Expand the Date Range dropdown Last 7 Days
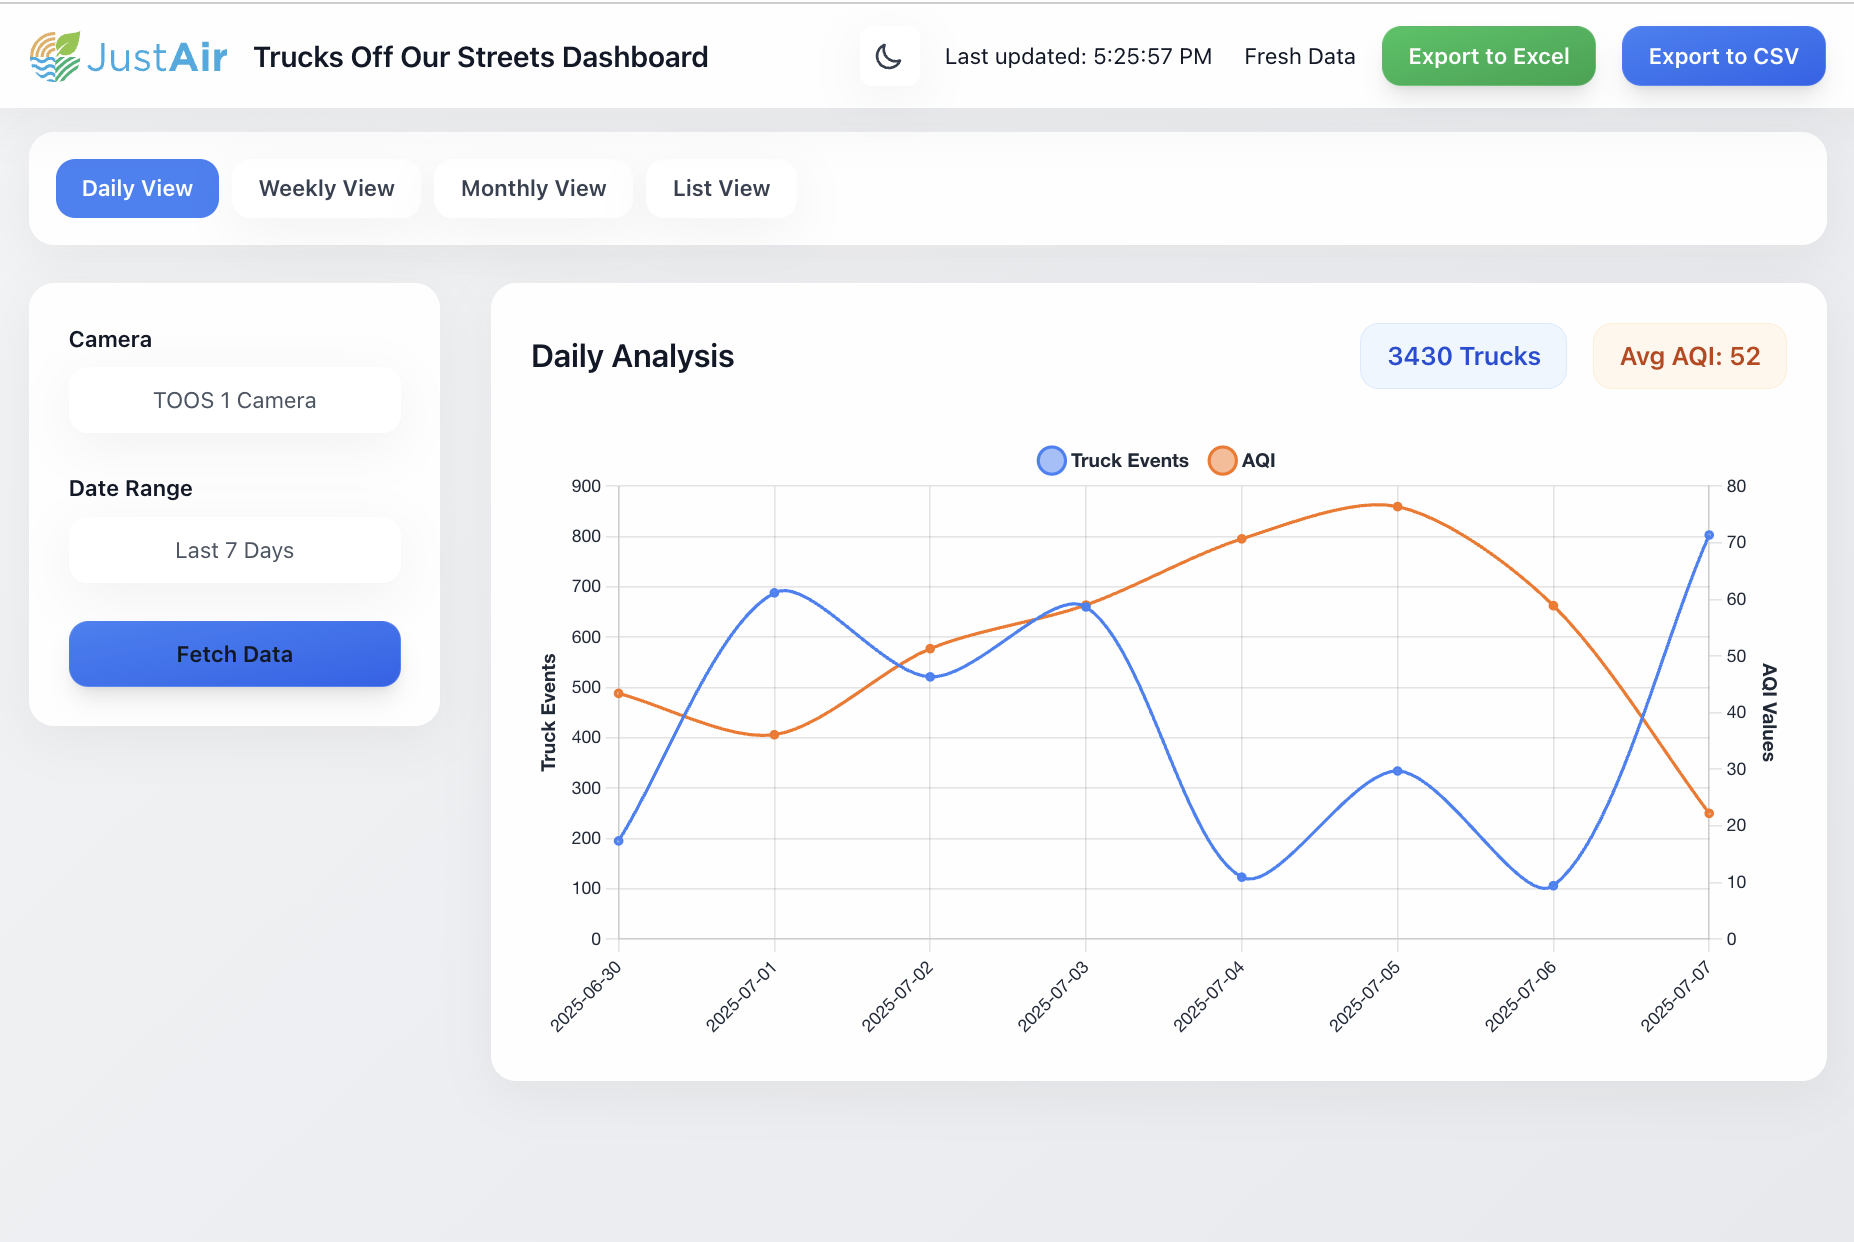Image resolution: width=1854 pixels, height=1242 pixels. (x=234, y=550)
